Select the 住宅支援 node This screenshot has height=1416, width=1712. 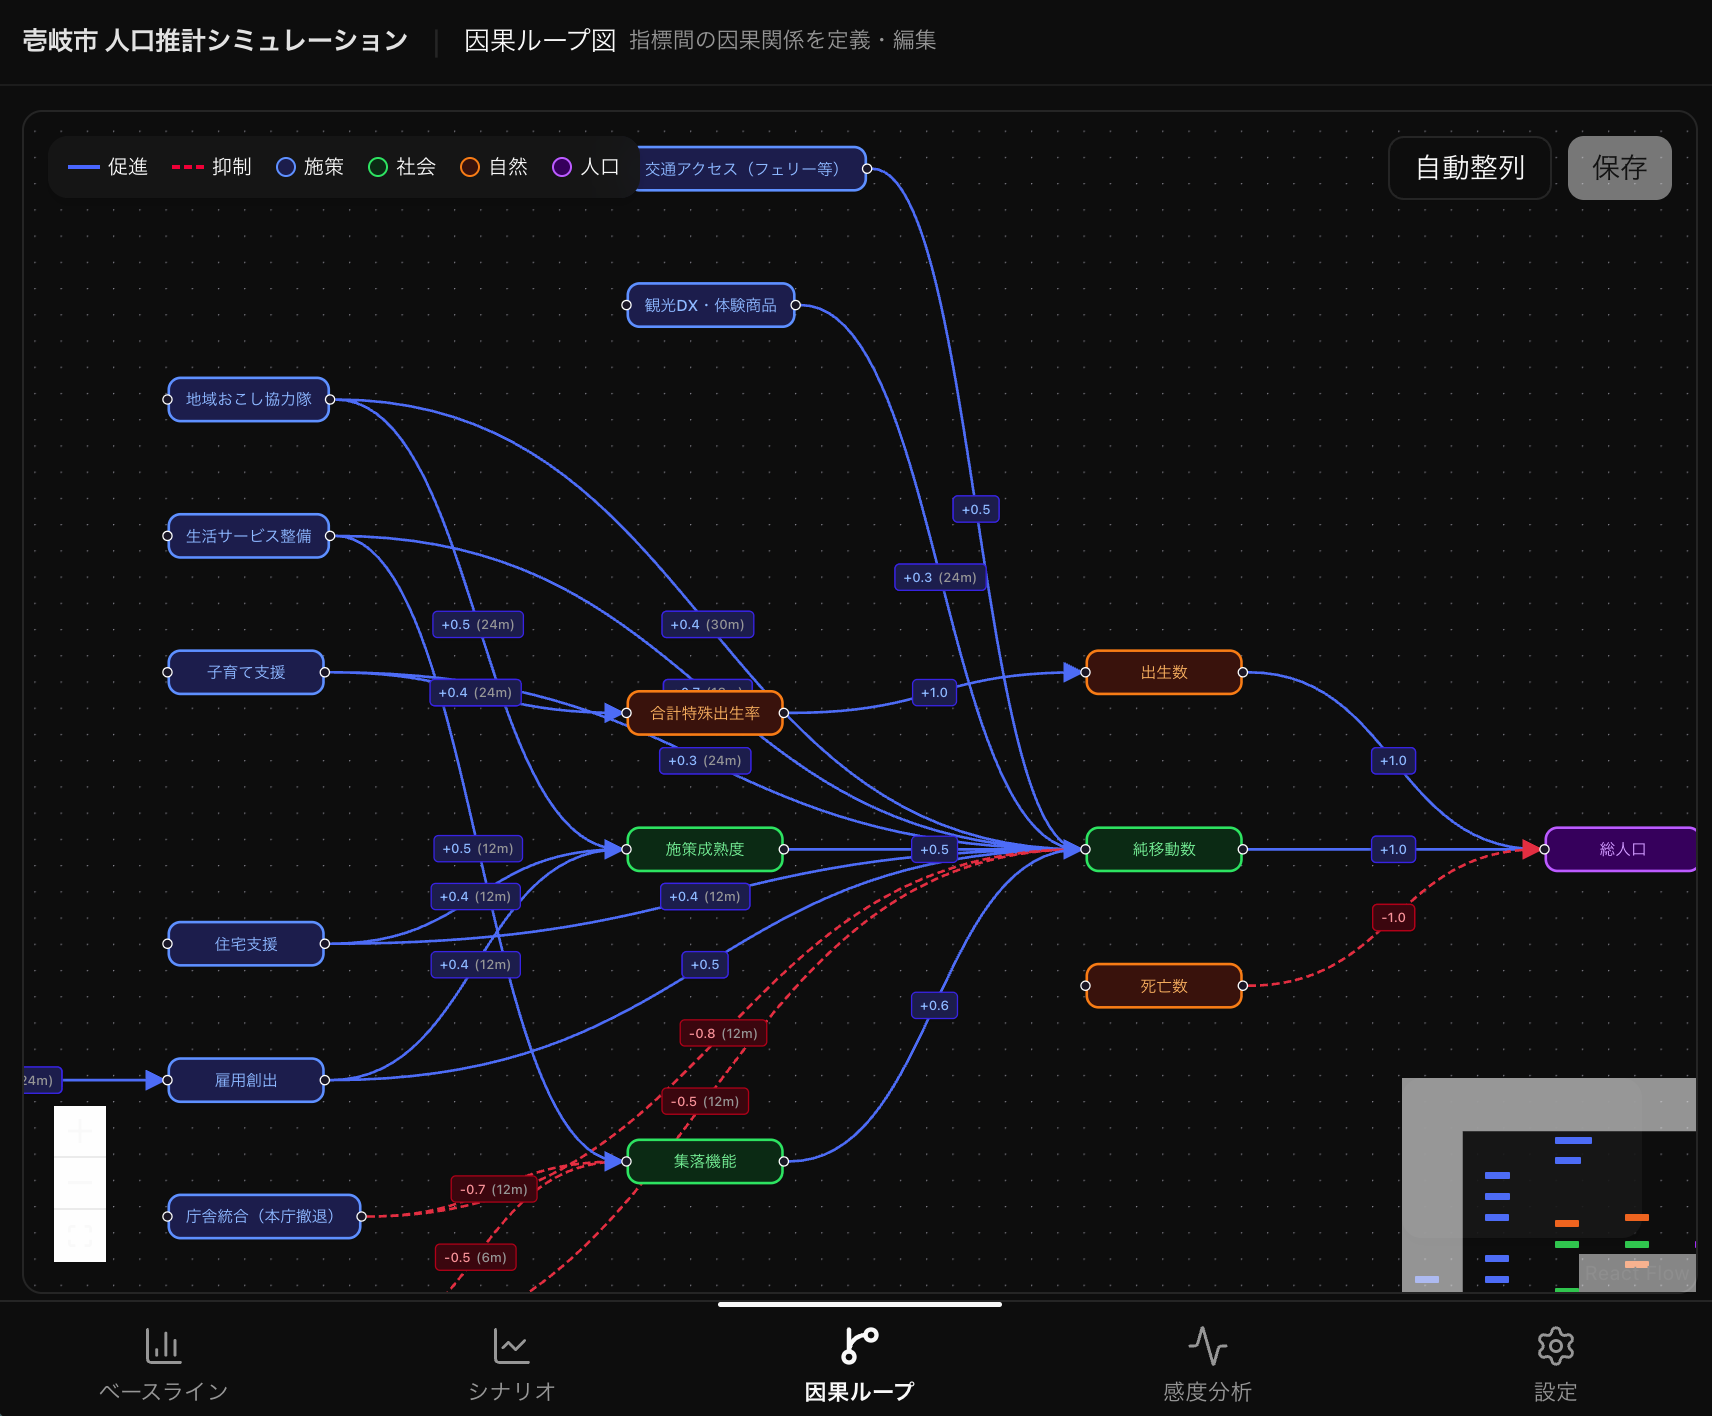tap(246, 944)
